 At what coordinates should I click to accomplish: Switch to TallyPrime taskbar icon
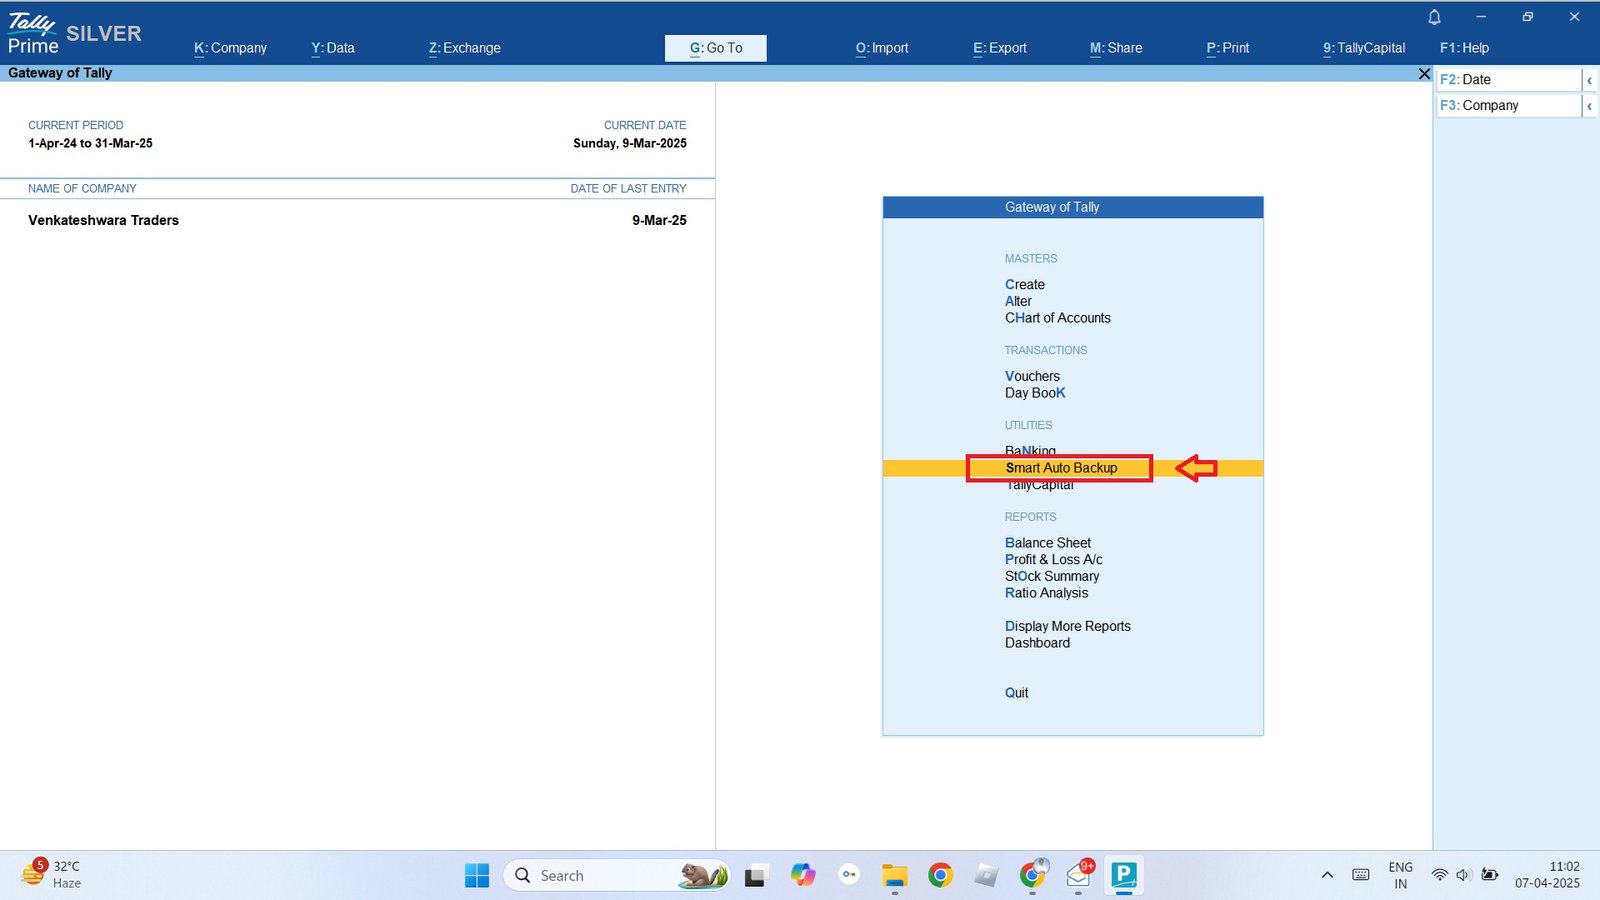click(1124, 876)
